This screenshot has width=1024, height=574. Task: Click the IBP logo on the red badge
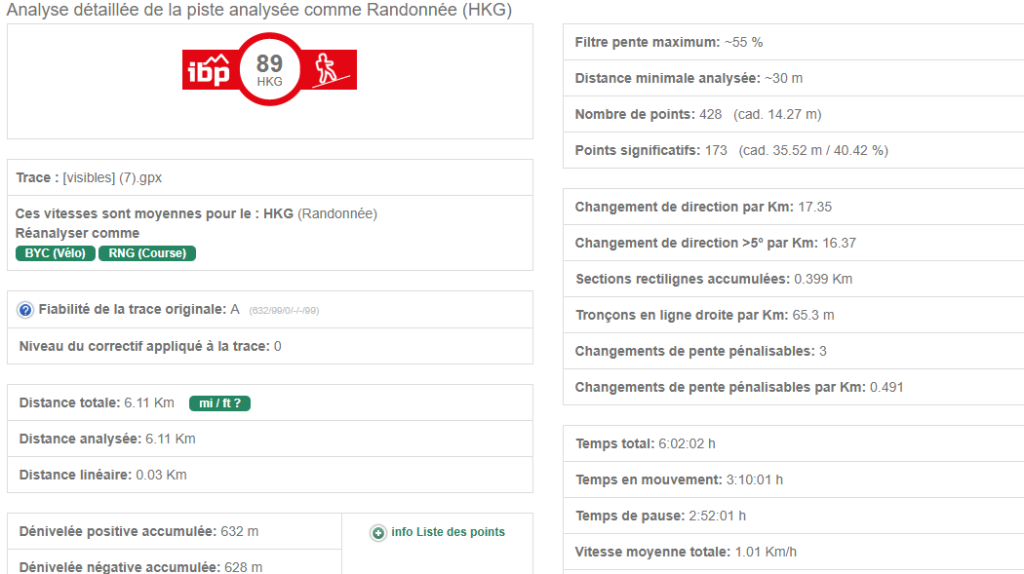pyautogui.click(x=209, y=71)
